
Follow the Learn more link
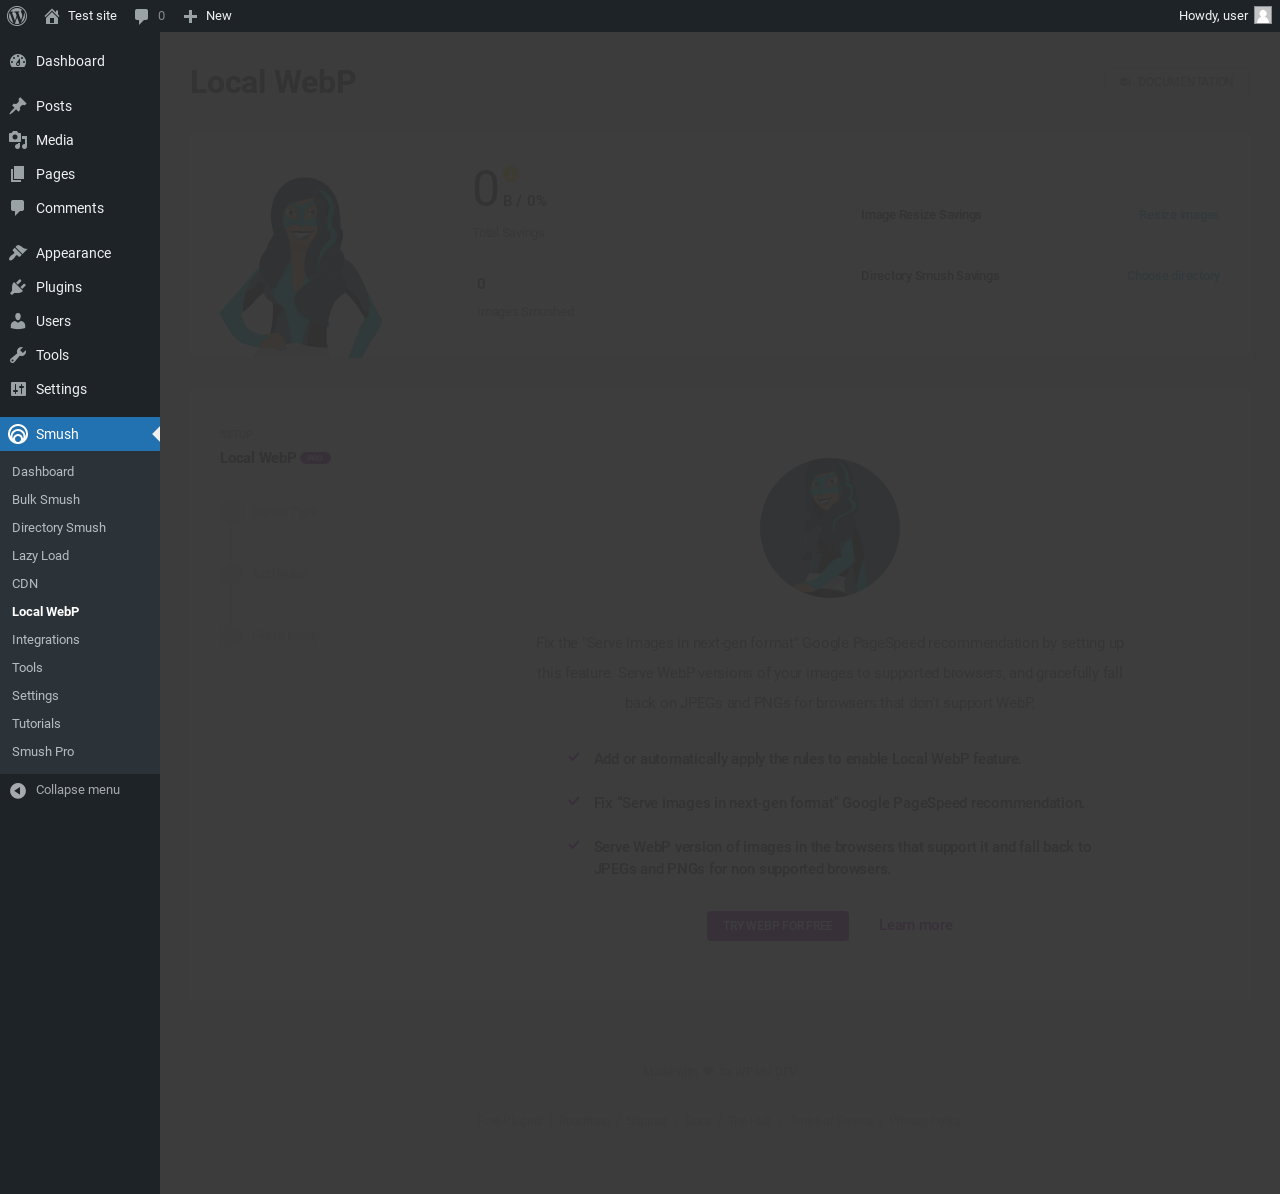[916, 925]
